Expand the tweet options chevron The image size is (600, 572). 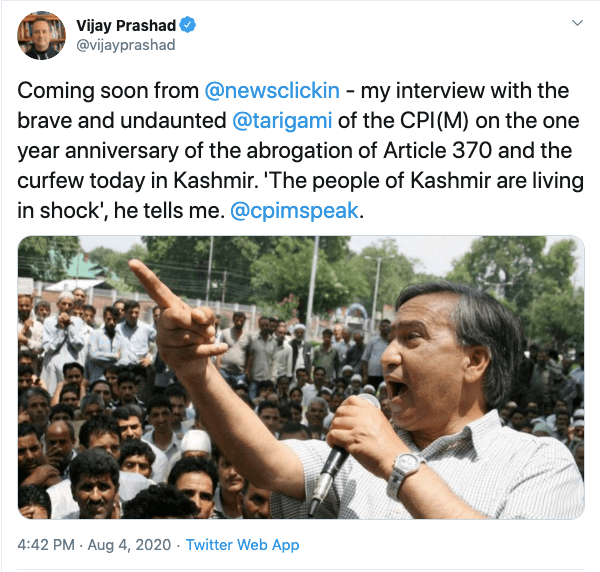click(x=577, y=23)
